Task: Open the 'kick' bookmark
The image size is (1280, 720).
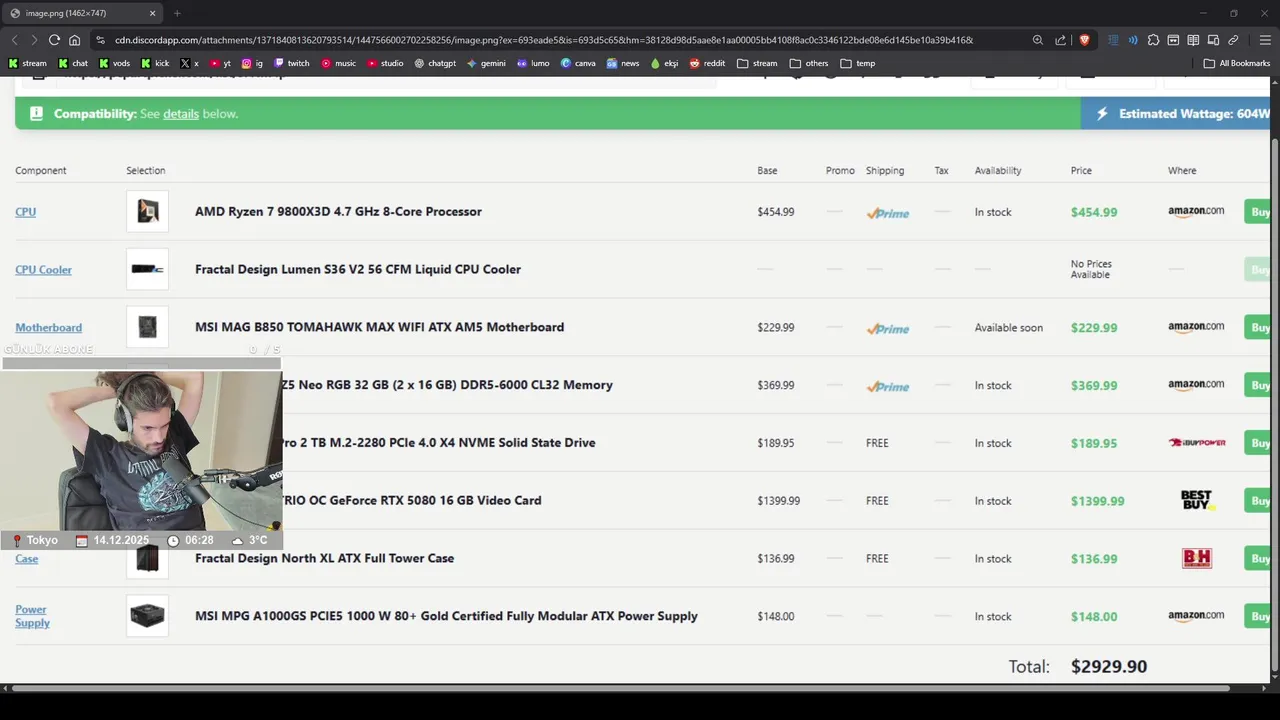Action: click(155, 63)
